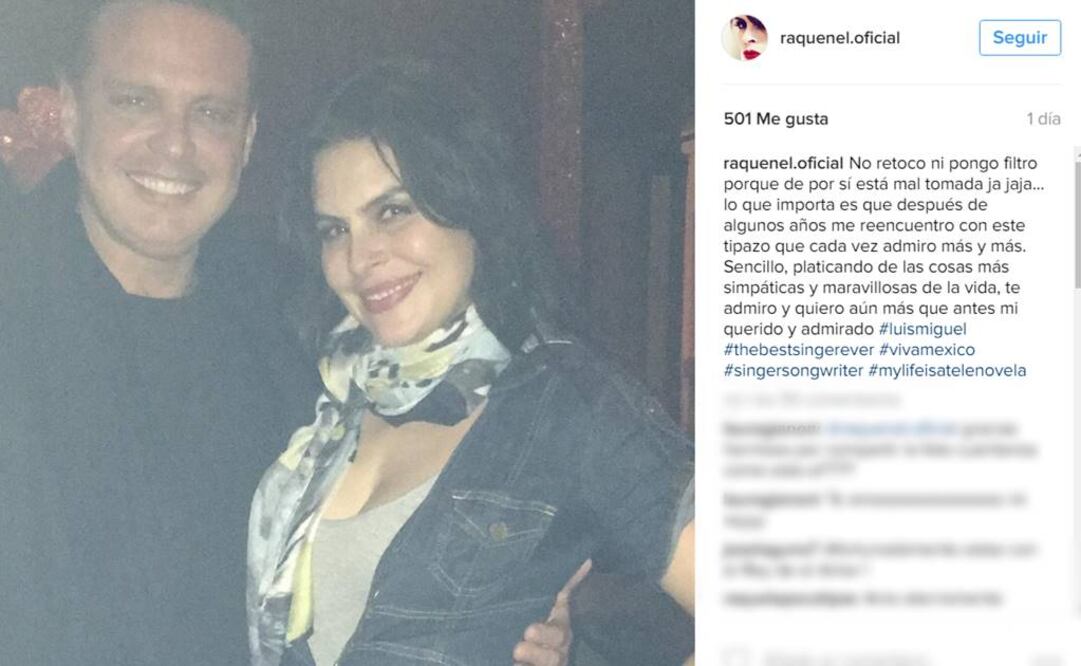Viewport: 1081px width, 666px height.
Task: Open the #mylifeisatelenovela hashtag
Action: (x=947, y=370)
